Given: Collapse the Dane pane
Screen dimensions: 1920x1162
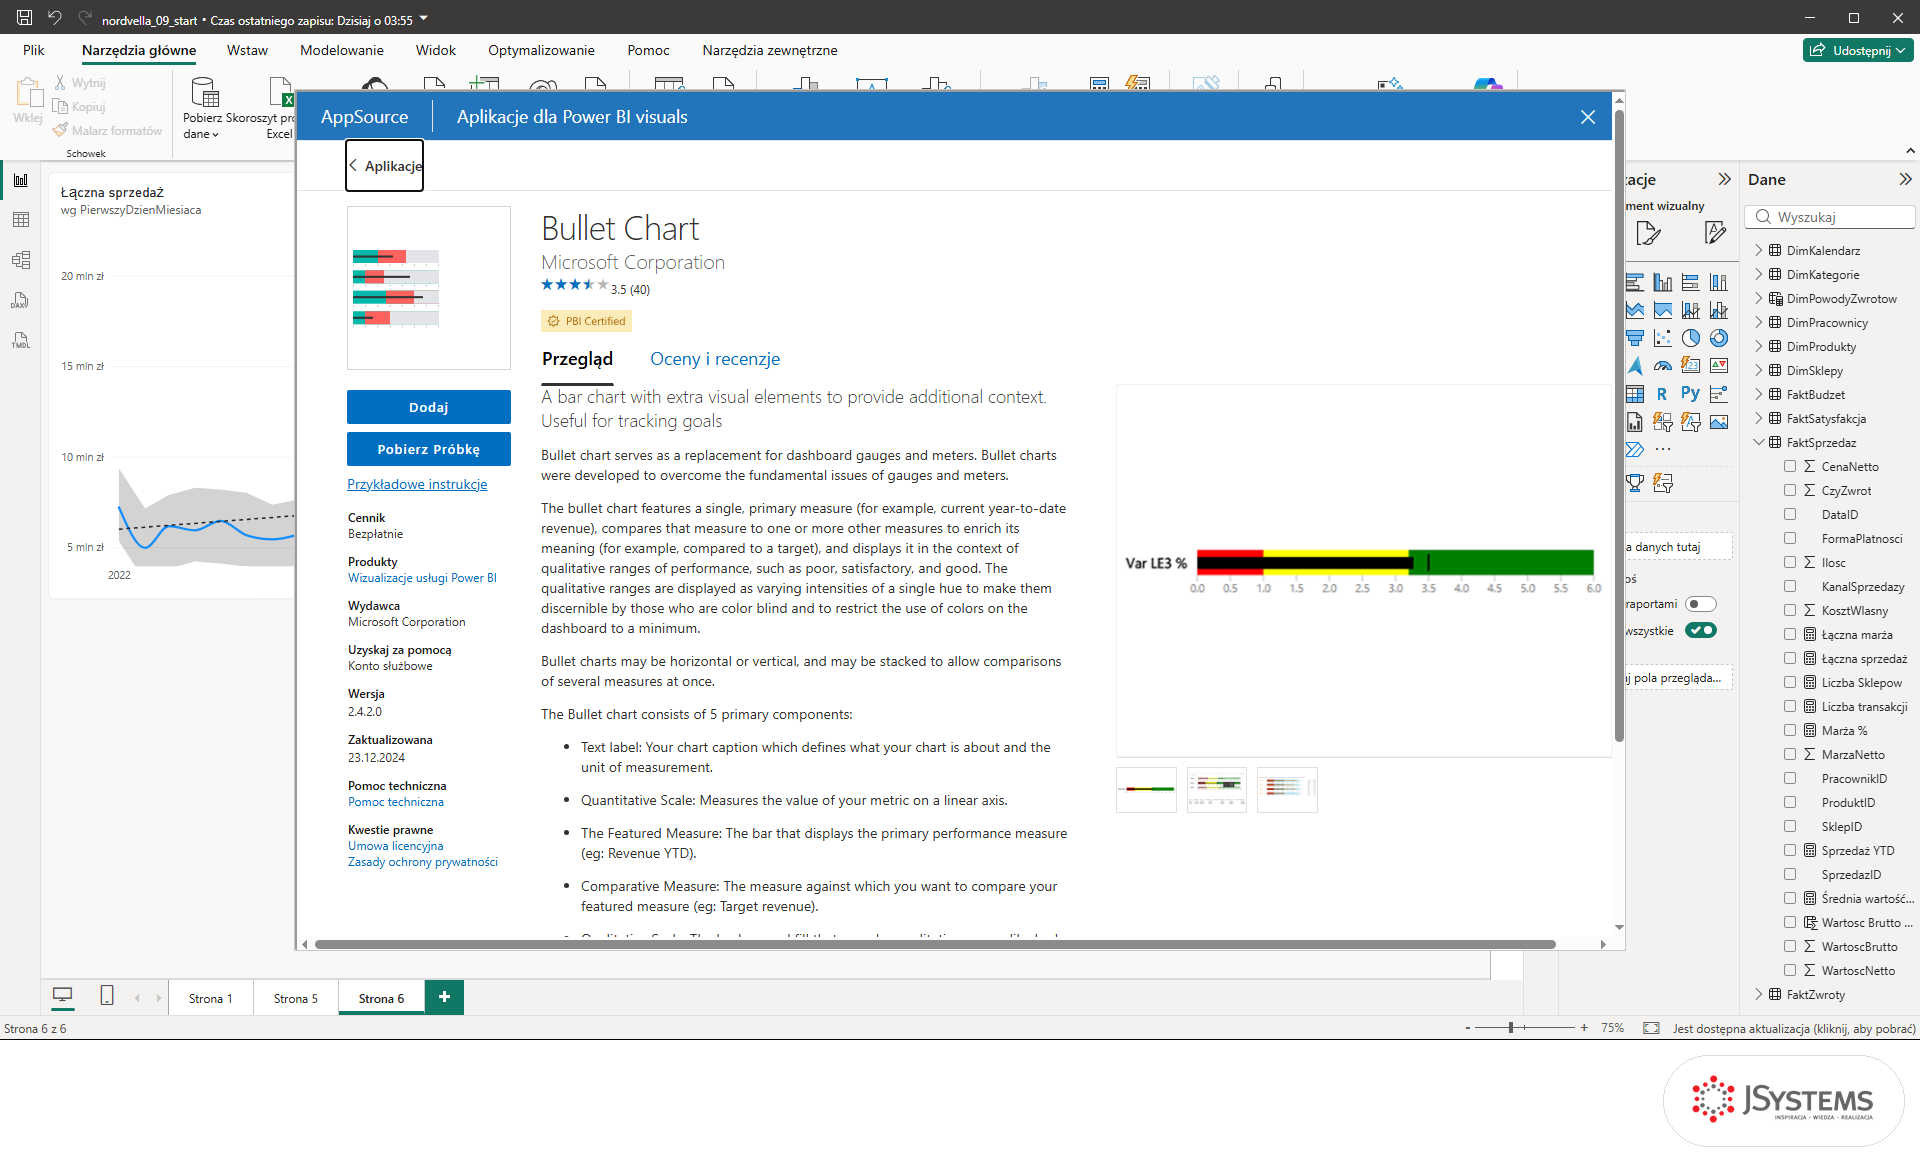Looking at the screenshot, I should pyautogui.click(x=1904, y=180).
